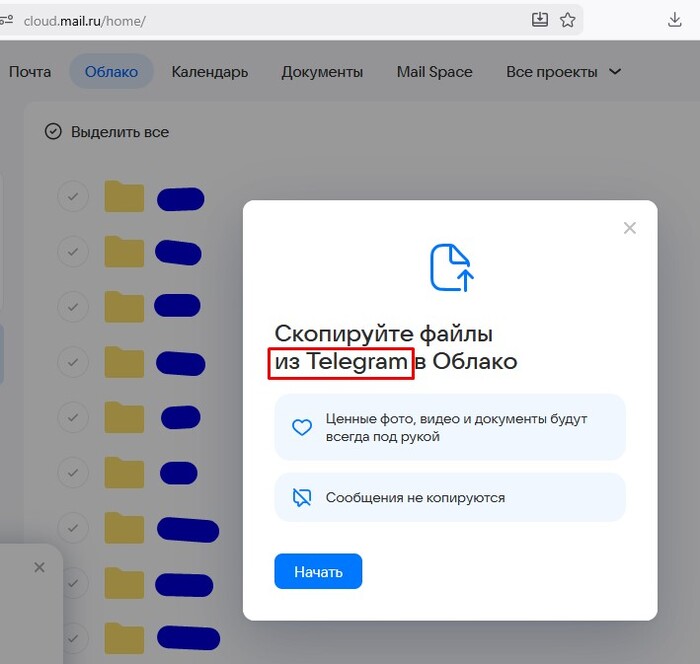Expand the Все проекты dropdown

563,72
